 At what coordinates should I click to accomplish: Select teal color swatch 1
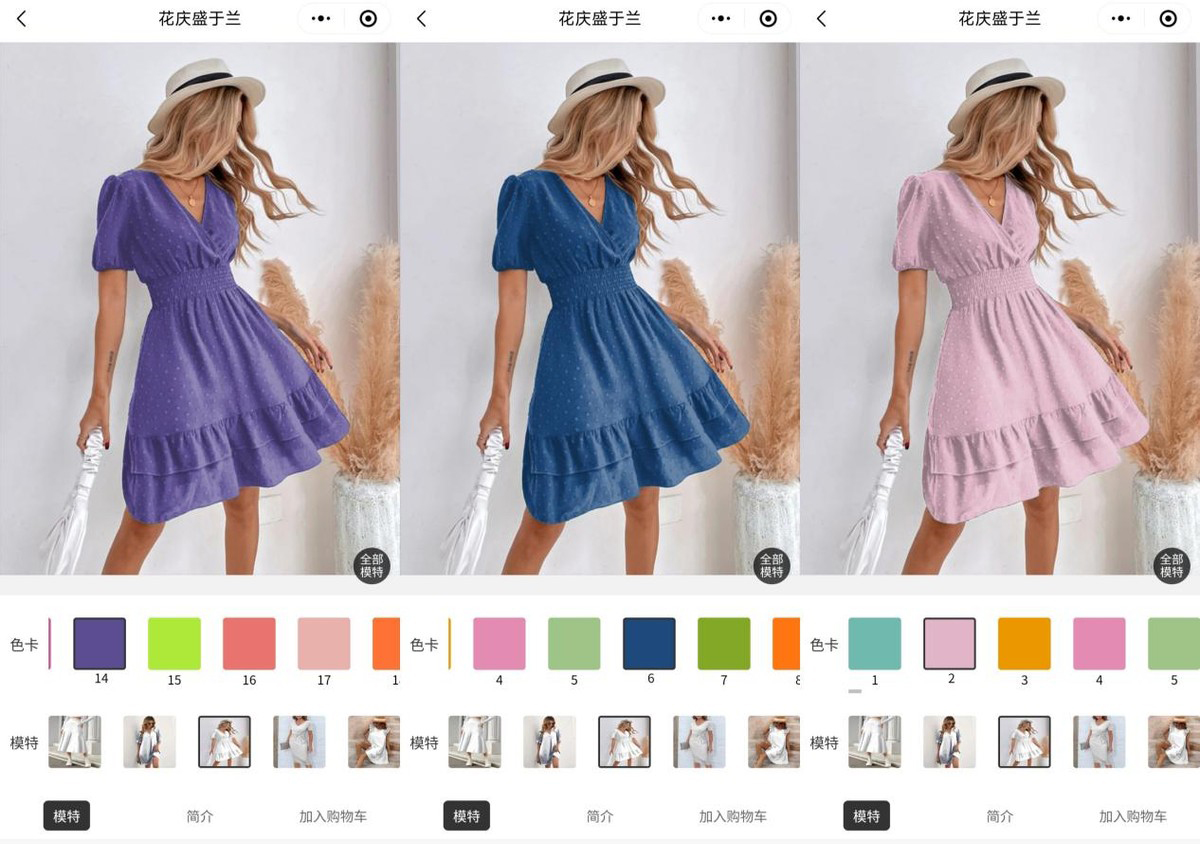point(875,643)
